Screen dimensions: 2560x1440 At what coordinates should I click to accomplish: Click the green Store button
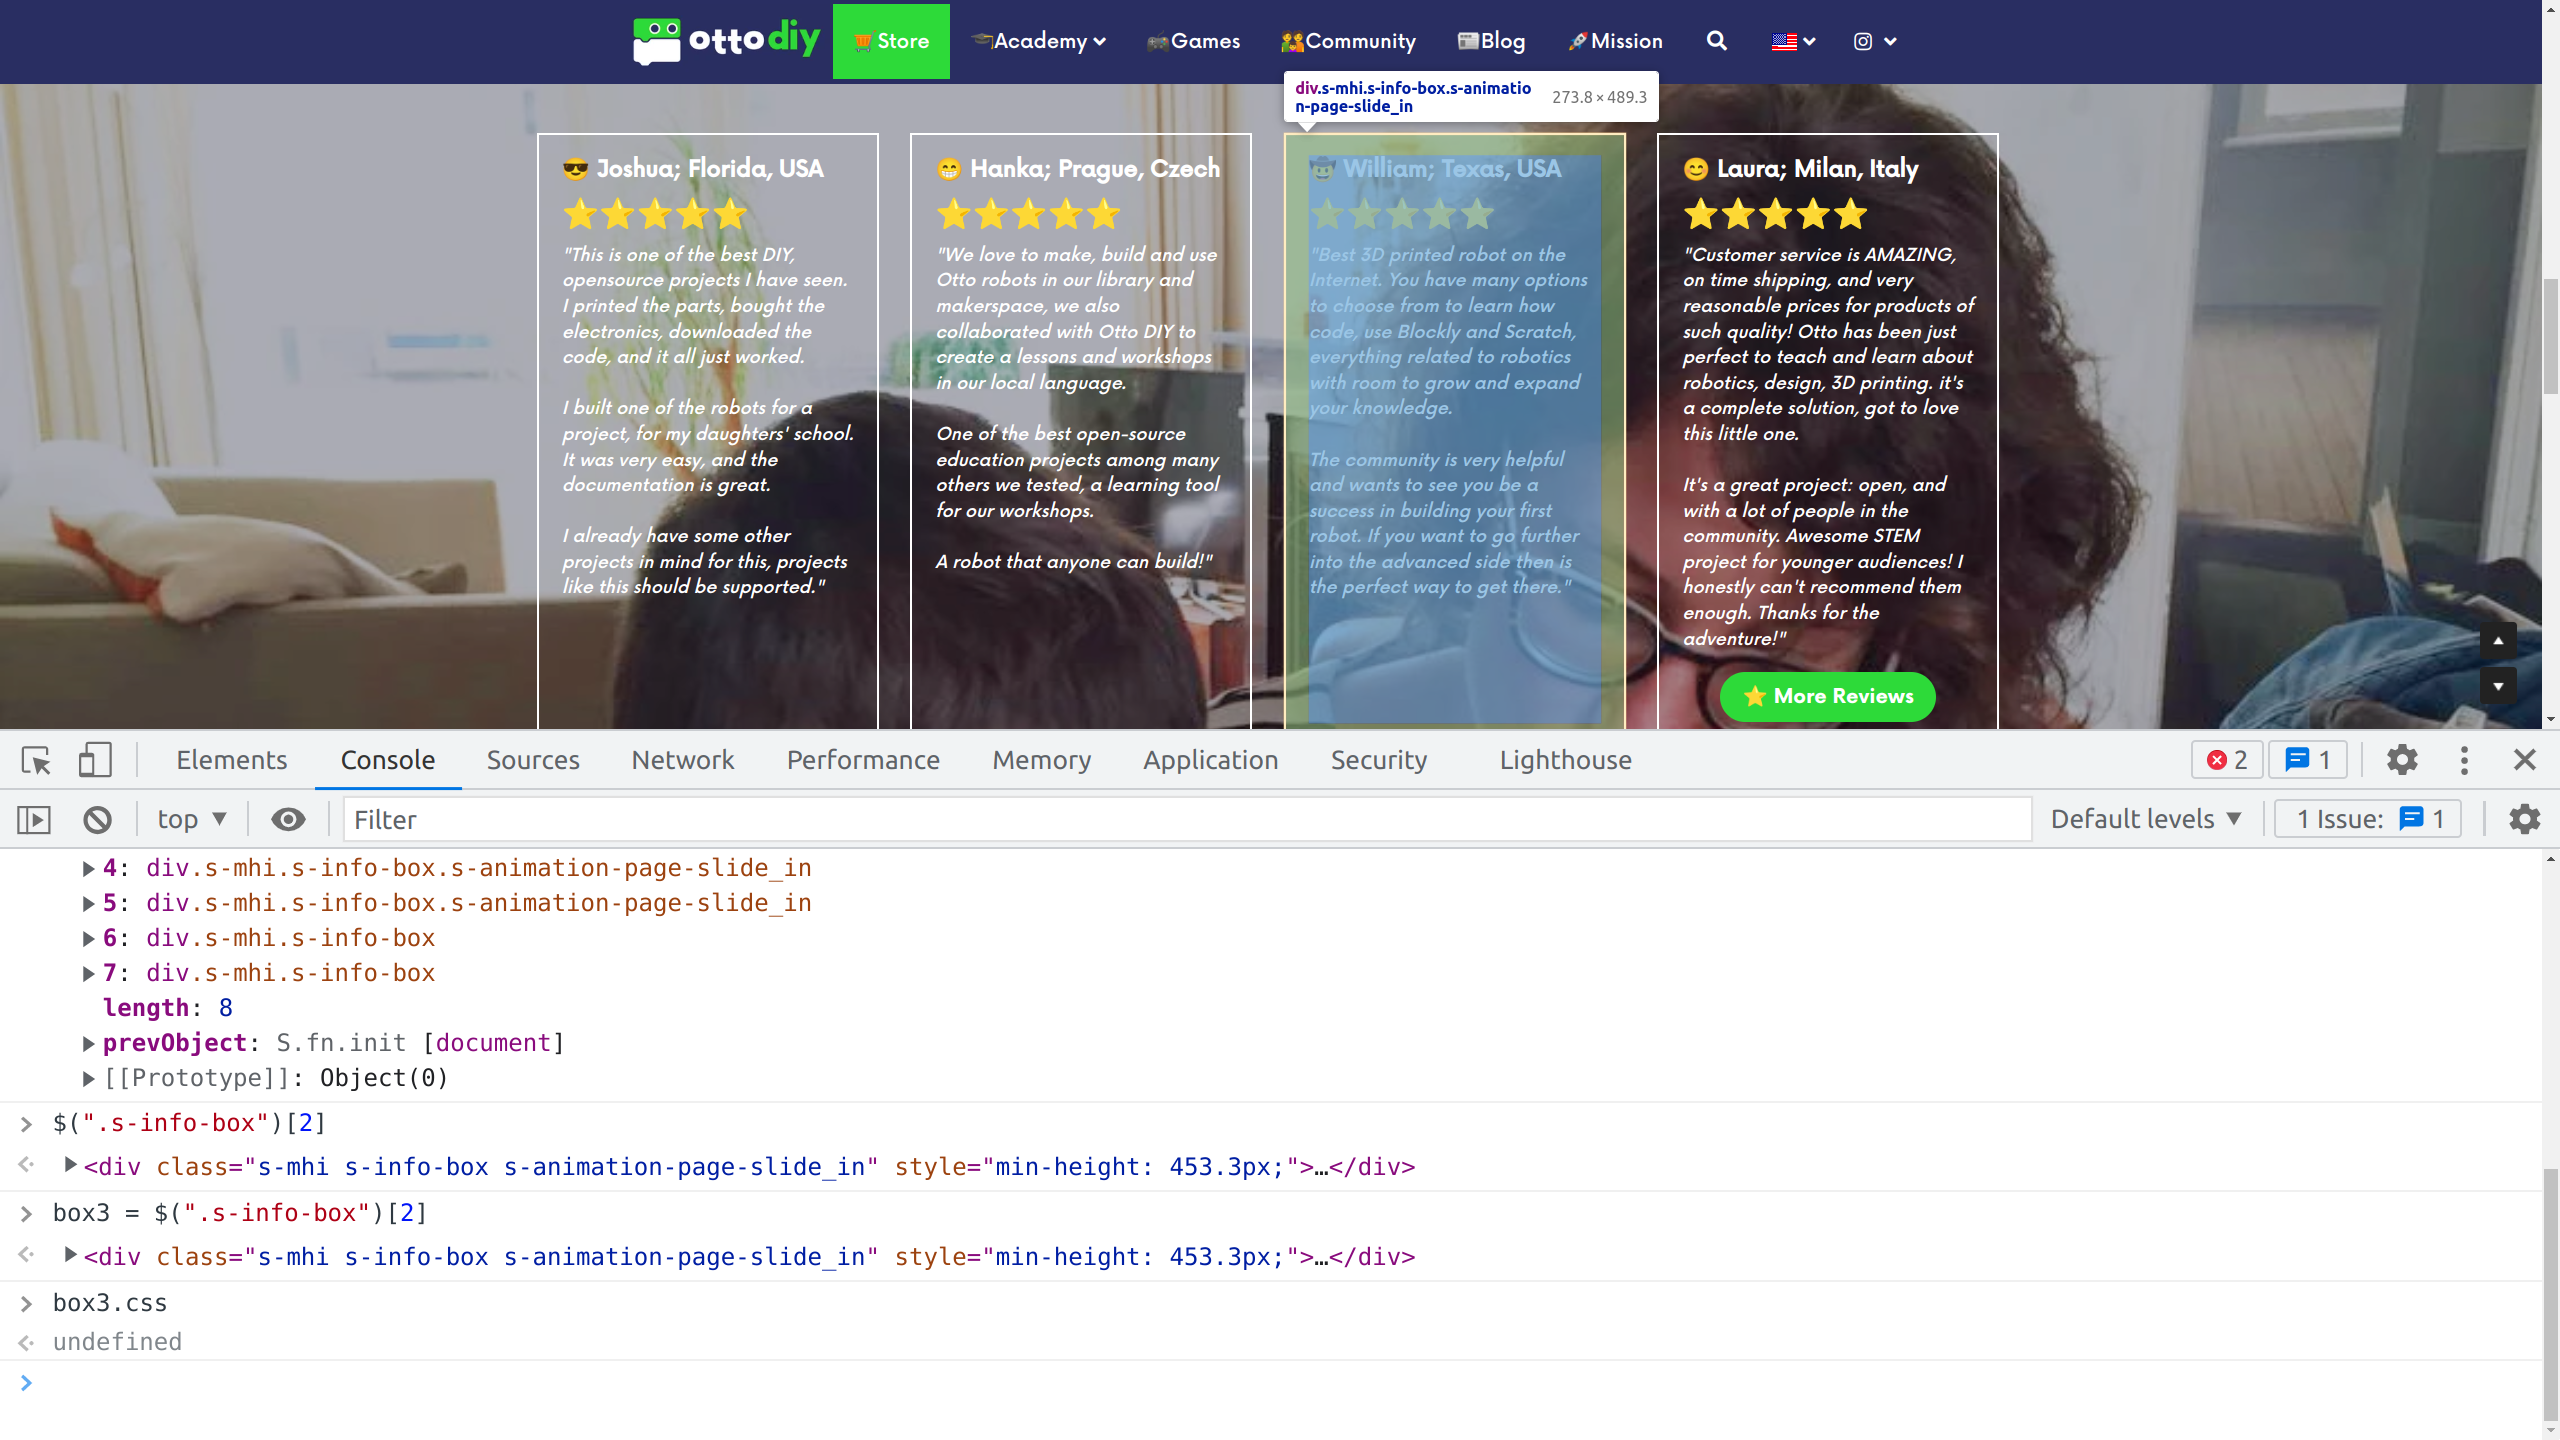[x=891, y=41]
